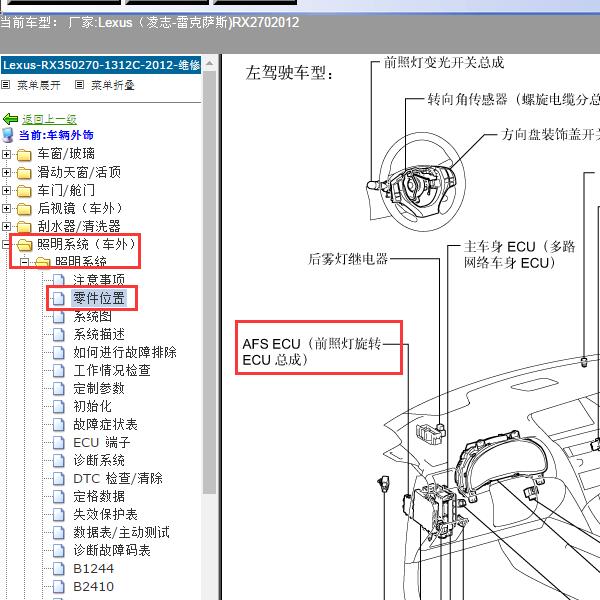Screen dimensions: 600x600
Task: Select the Lexus-RX350270-1312C-2012 title entry
Action: [x=101, y=65]
